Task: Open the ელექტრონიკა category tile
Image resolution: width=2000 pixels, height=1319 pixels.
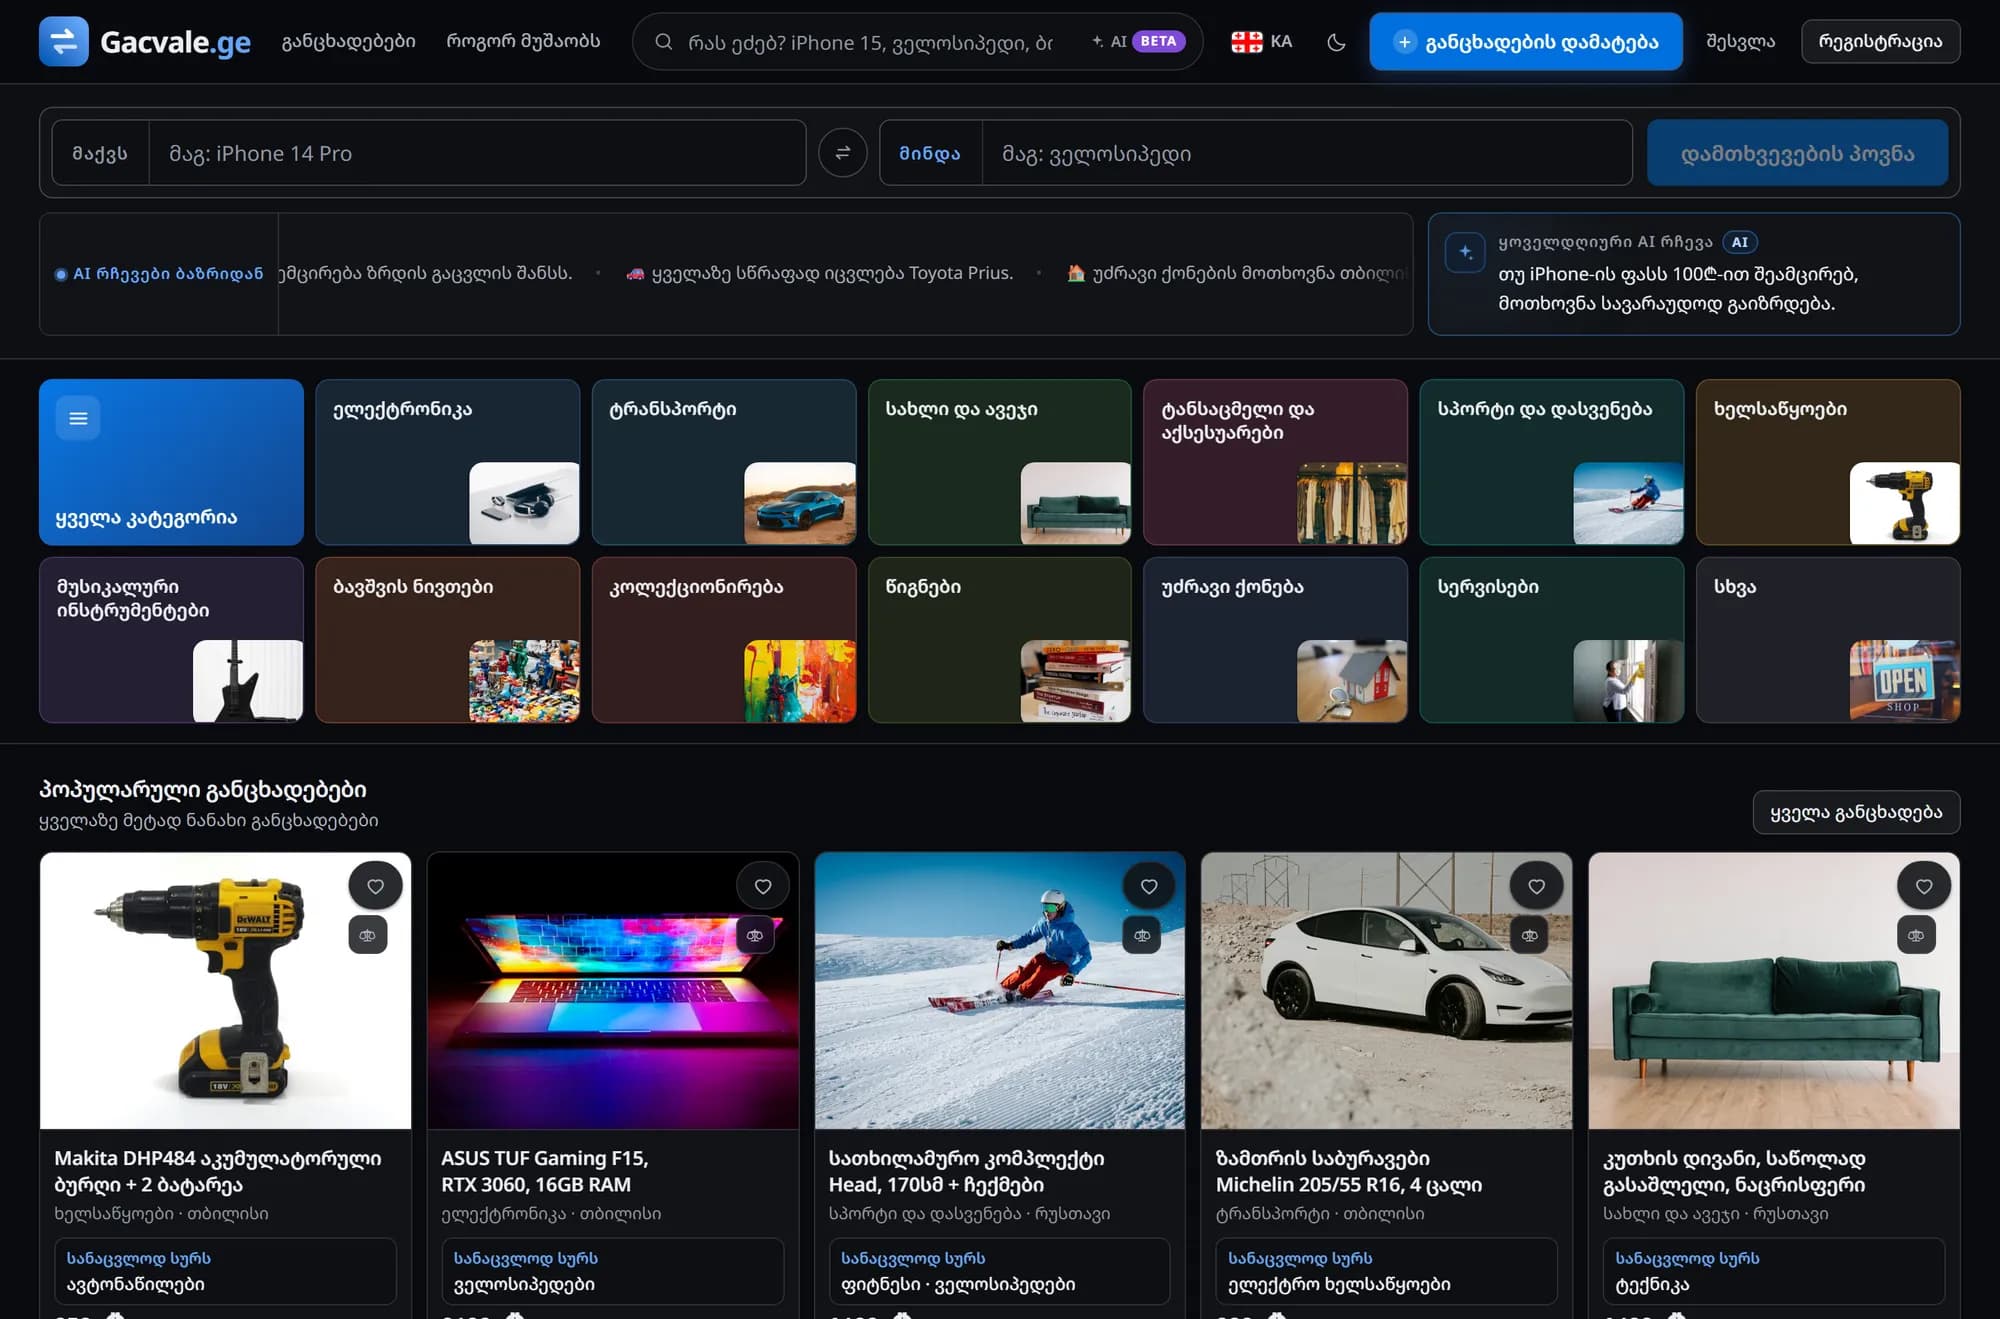Action: click(447, 462)
